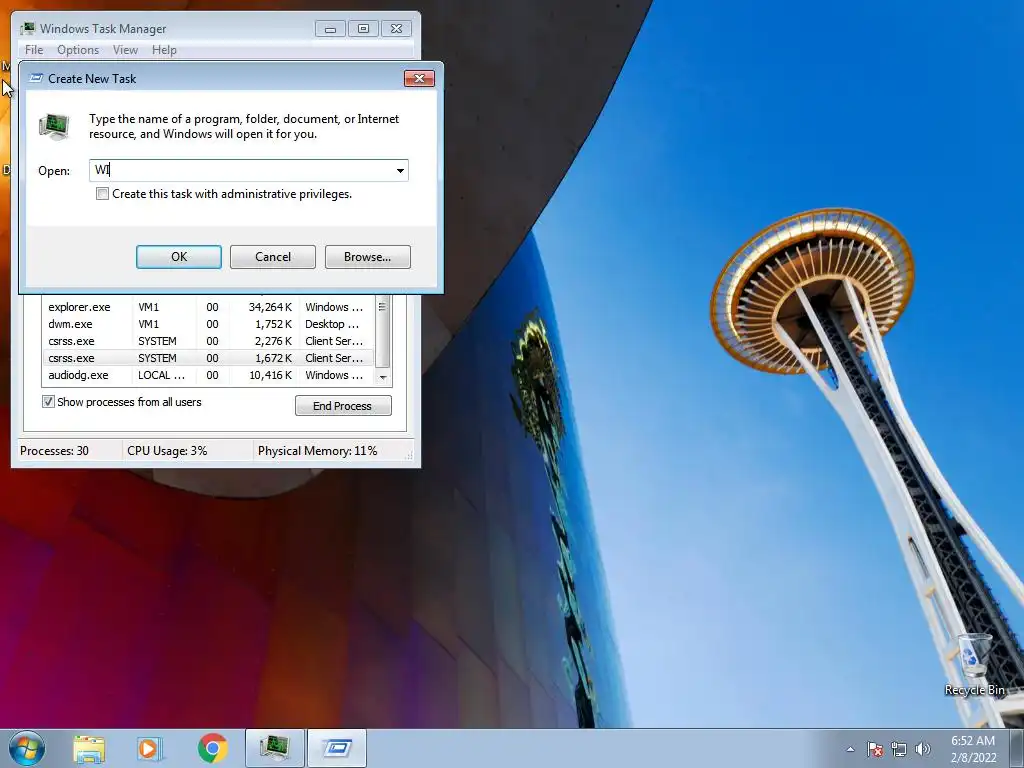Open the volume speaker tray icon
The image size is (1024, 768).
[922, 749]
